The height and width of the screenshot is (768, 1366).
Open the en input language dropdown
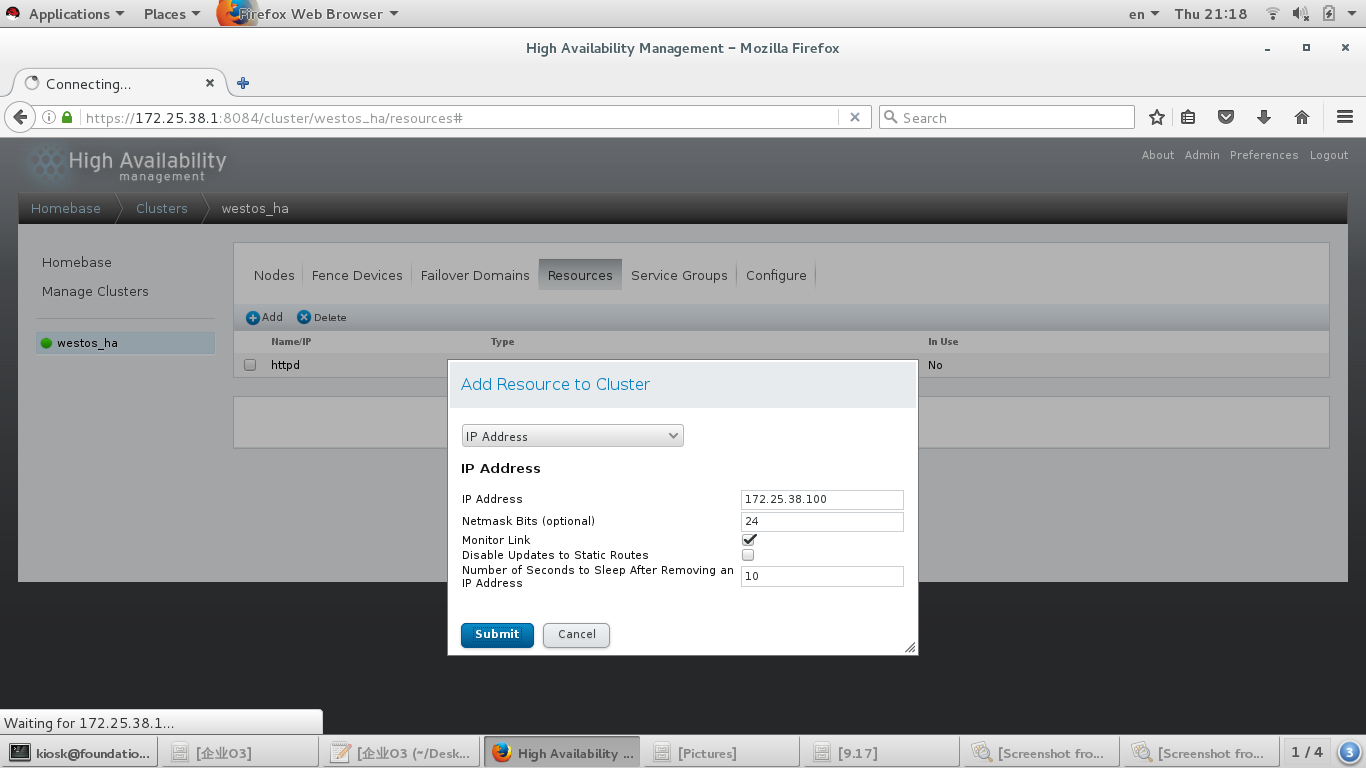click(x=1144, y=14)
